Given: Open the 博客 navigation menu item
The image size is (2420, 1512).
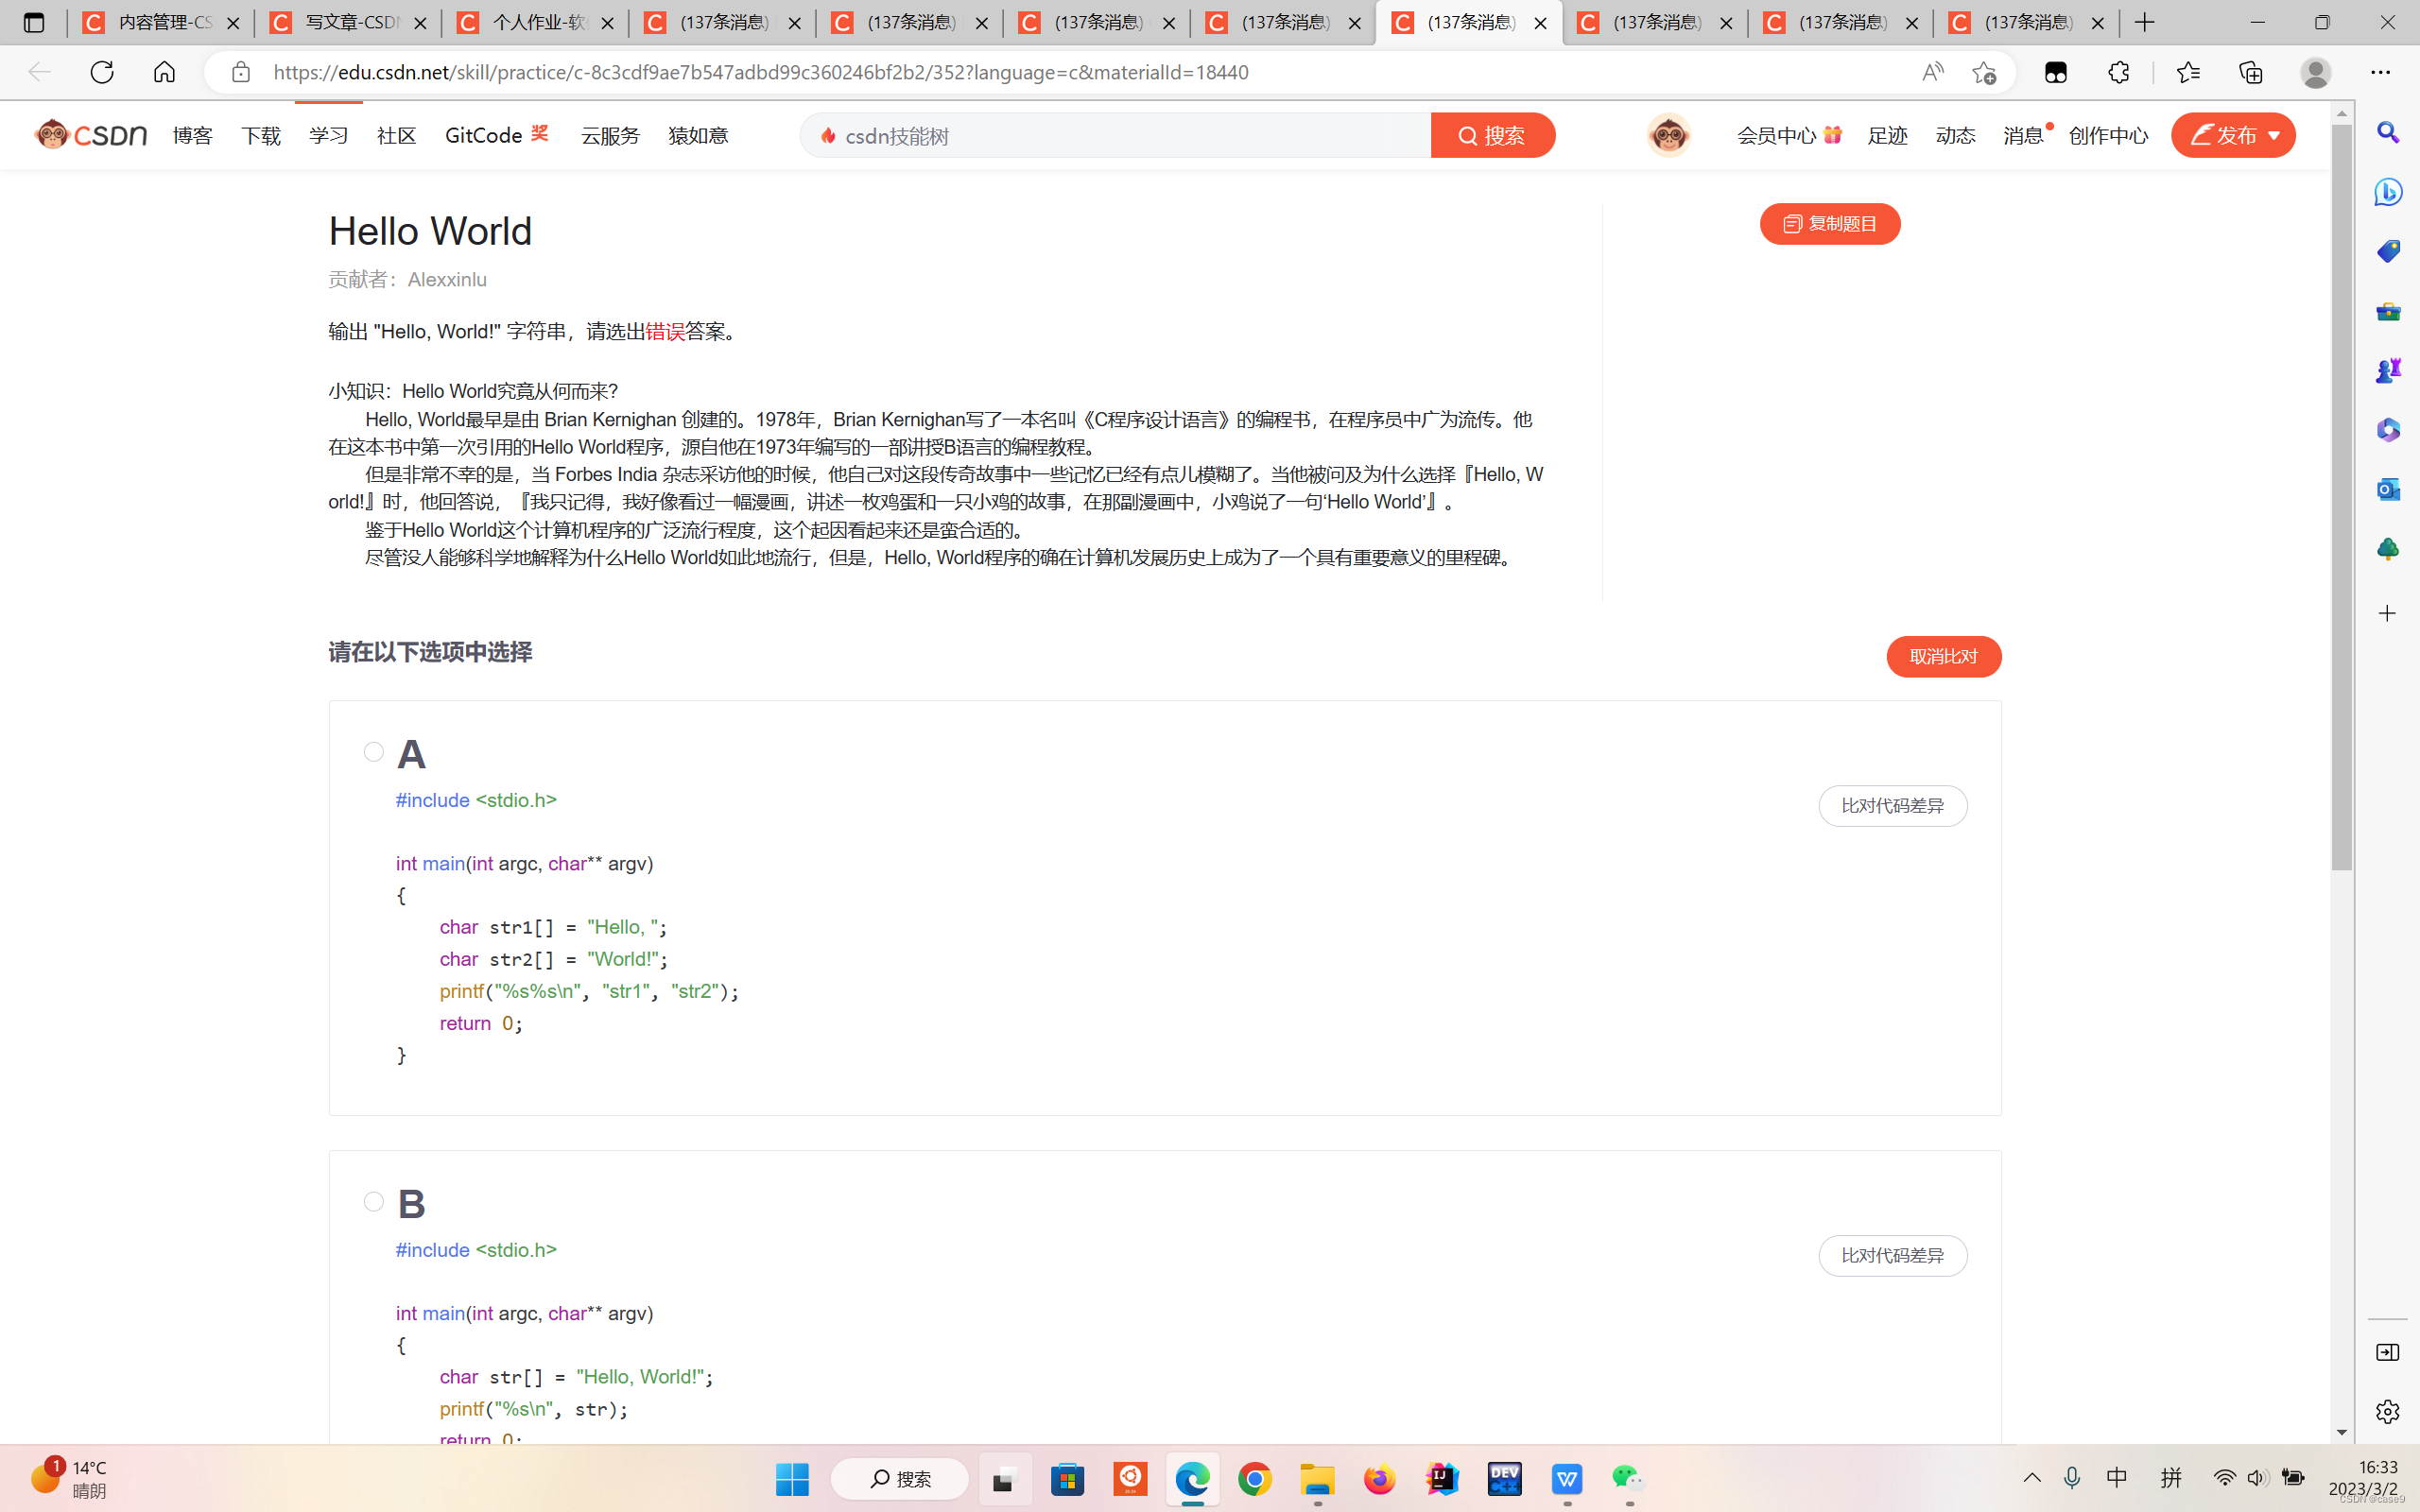Looking at the screenshot, I should 192,135.
